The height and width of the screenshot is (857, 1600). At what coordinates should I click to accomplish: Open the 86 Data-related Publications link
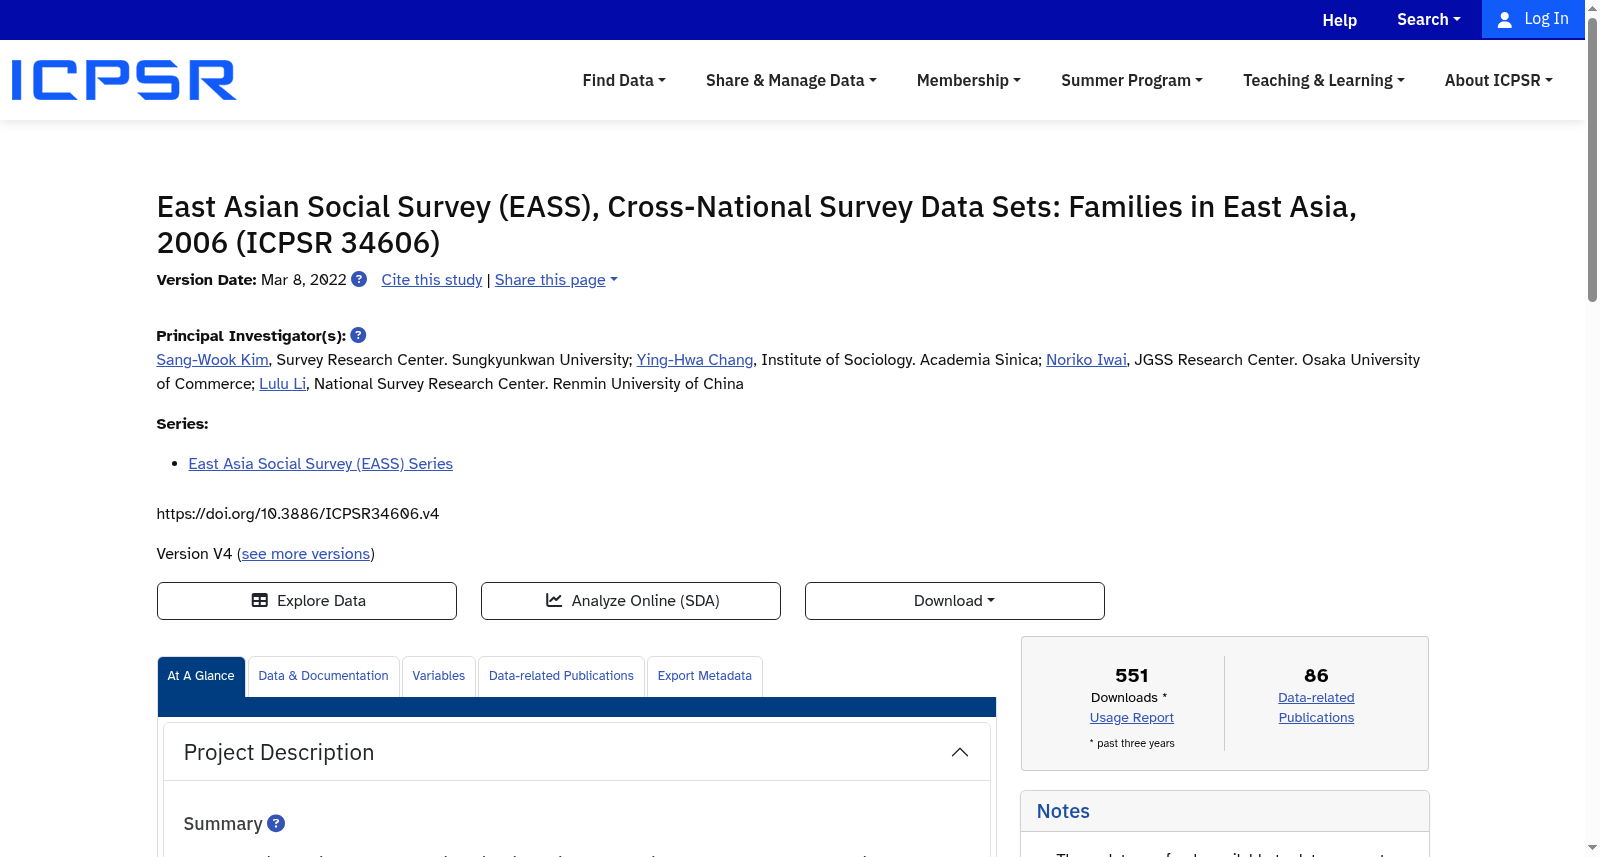(1316, 708)
